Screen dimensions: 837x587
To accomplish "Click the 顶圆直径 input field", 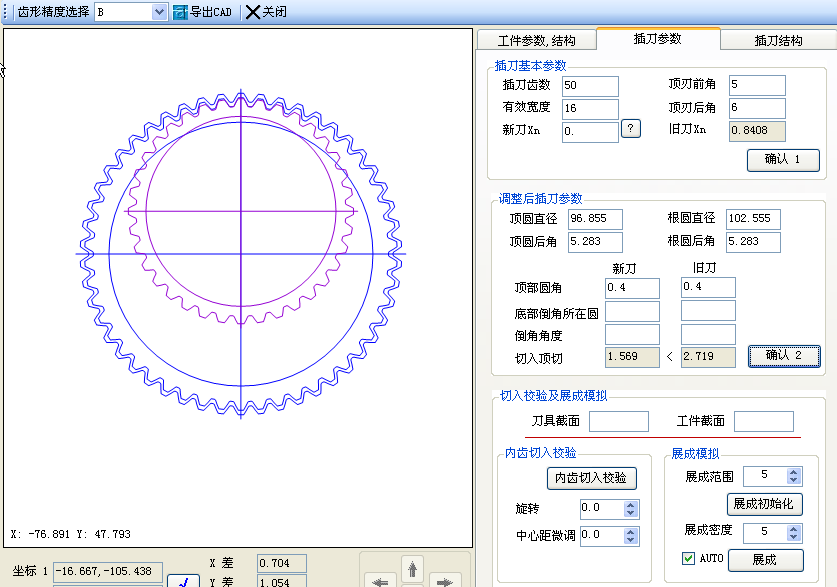I will coord(595,219).
